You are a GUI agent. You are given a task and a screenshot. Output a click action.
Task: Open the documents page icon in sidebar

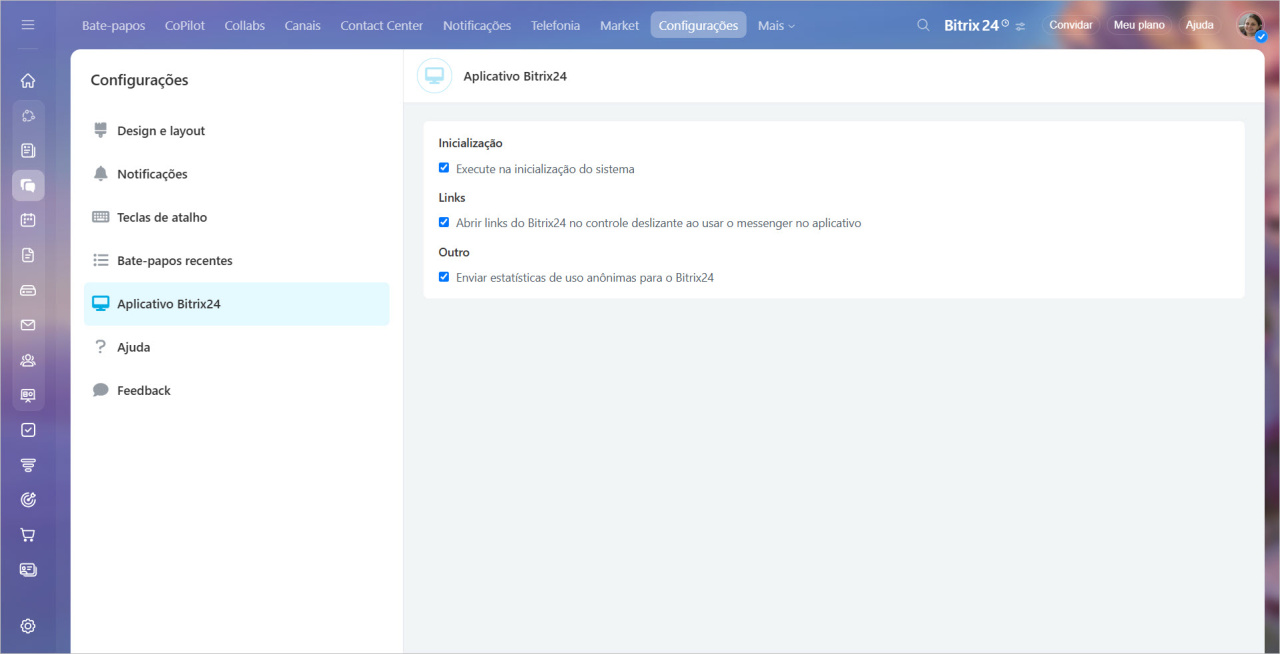pyautogui.click(x=28, y=255)
